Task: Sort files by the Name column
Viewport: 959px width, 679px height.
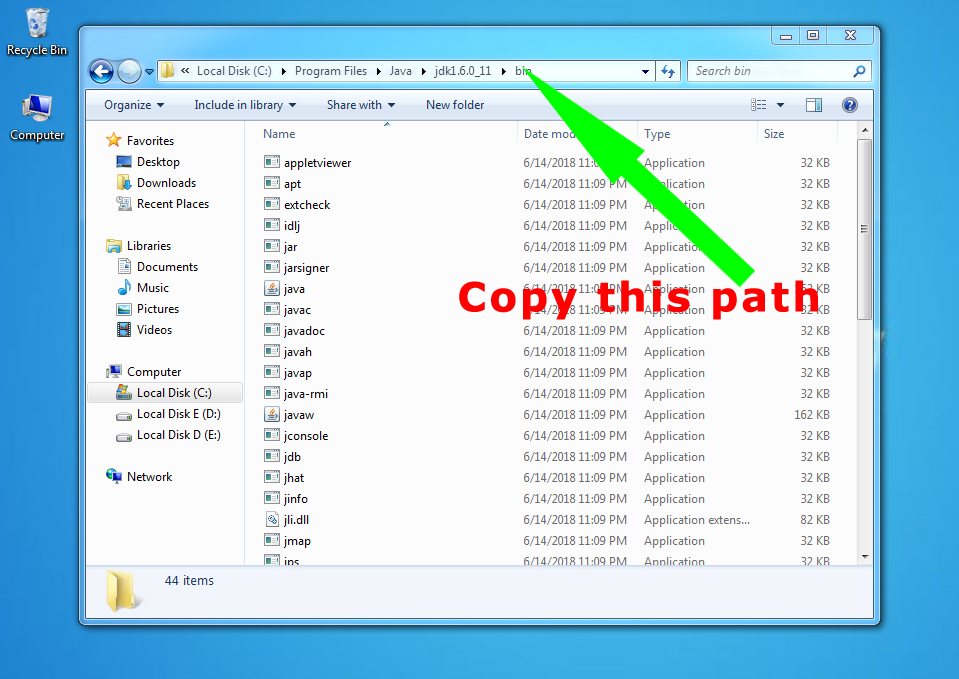Action: click(278, 133)
